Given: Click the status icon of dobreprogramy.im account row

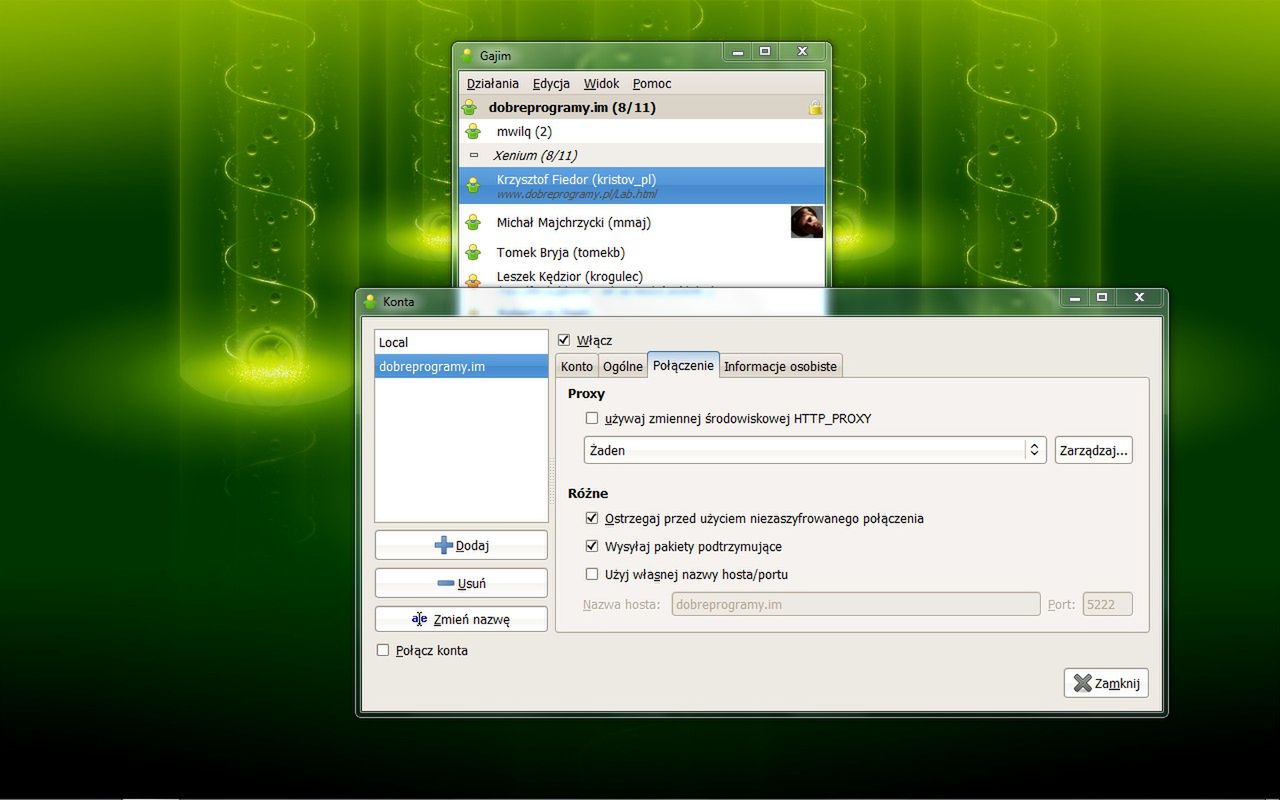Looking at the screenshot, I should pyautogui.click(x=469, y=108).
